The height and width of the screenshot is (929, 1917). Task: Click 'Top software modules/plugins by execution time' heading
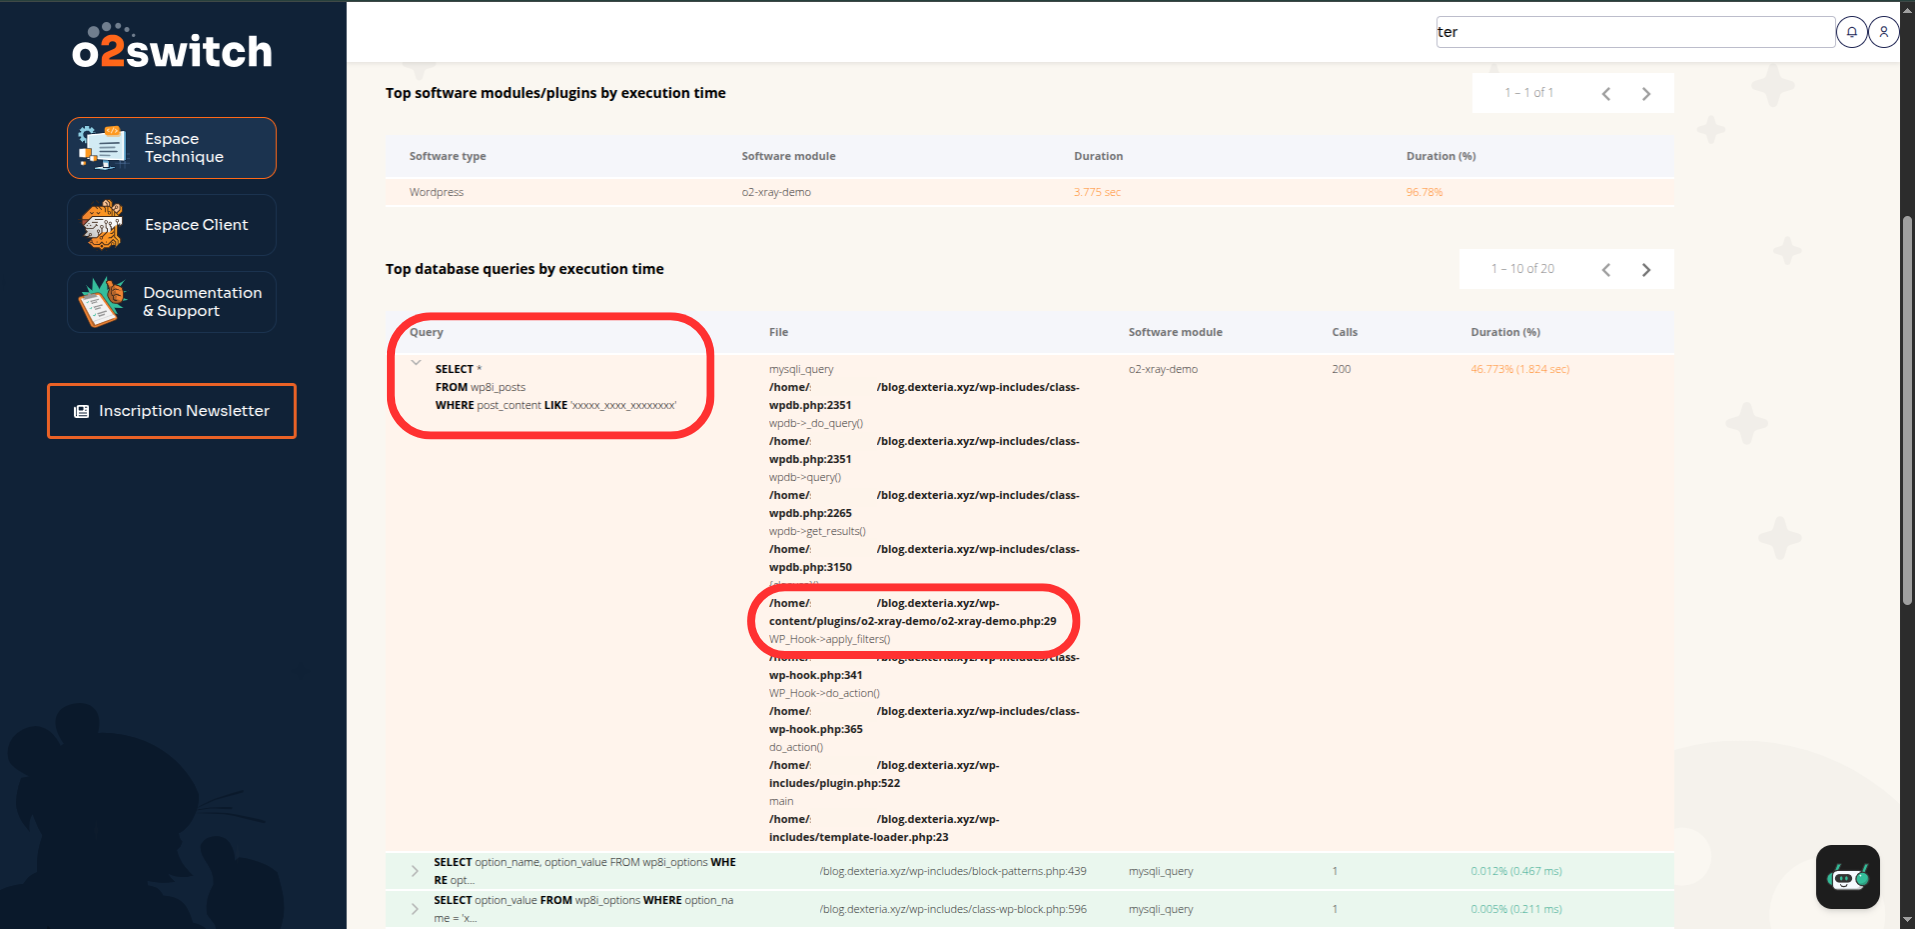click(556, 93)
